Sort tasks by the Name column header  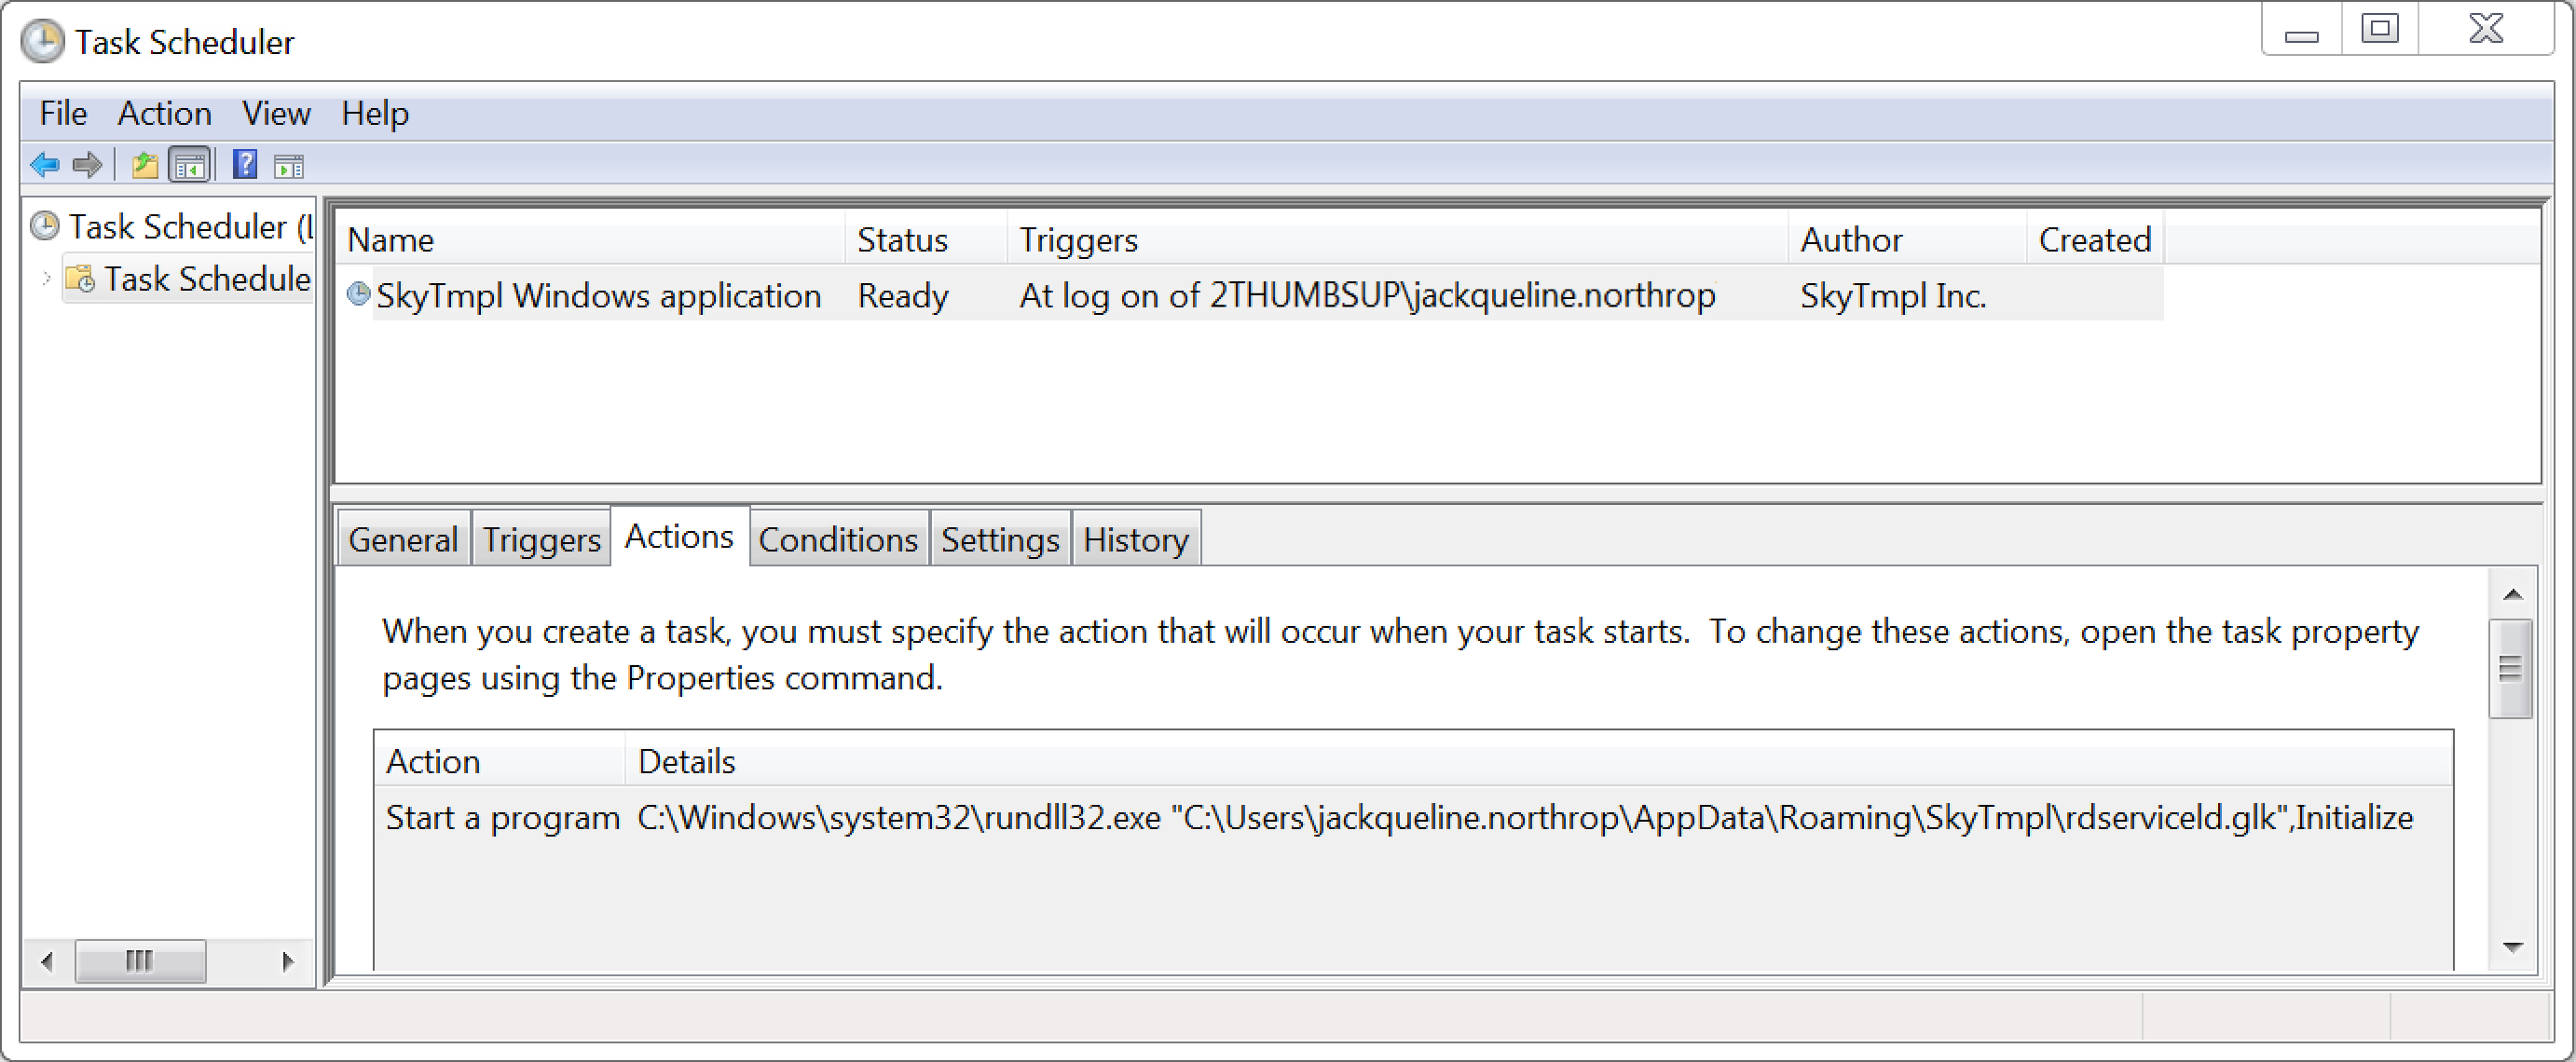coord(590,240)
